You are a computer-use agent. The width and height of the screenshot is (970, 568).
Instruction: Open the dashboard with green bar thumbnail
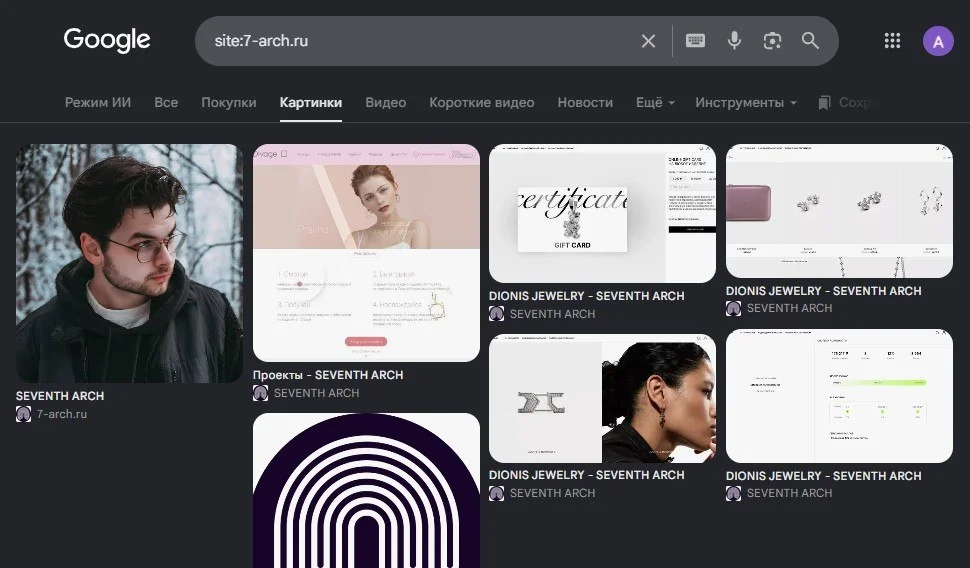click(839, 396)
